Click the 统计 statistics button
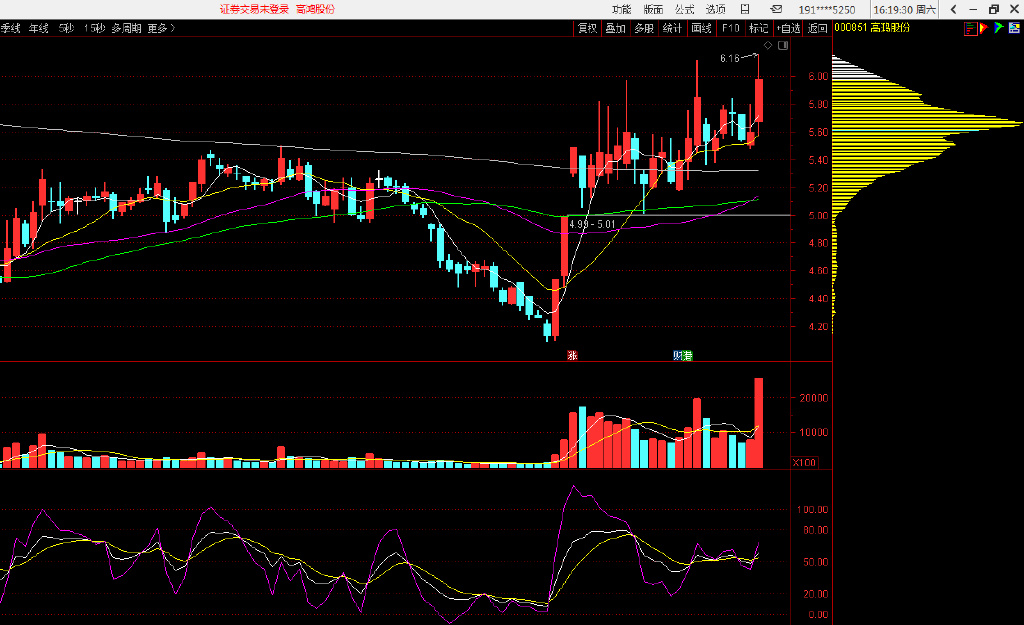 [672, 28]
